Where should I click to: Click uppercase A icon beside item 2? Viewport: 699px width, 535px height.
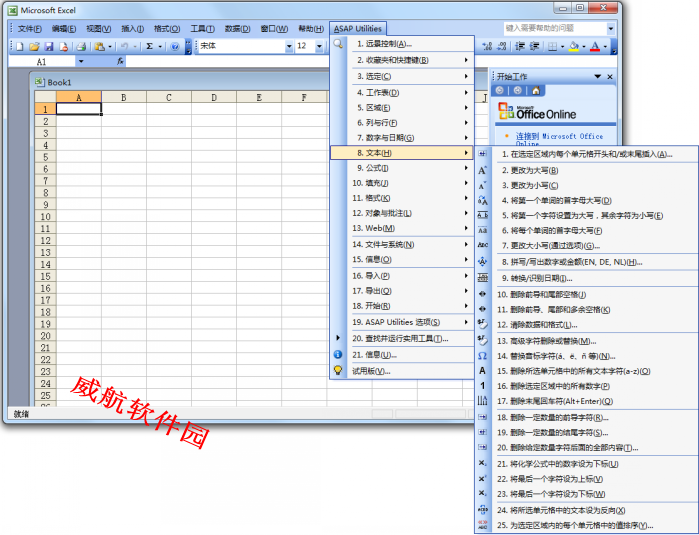tap(482, 170)
